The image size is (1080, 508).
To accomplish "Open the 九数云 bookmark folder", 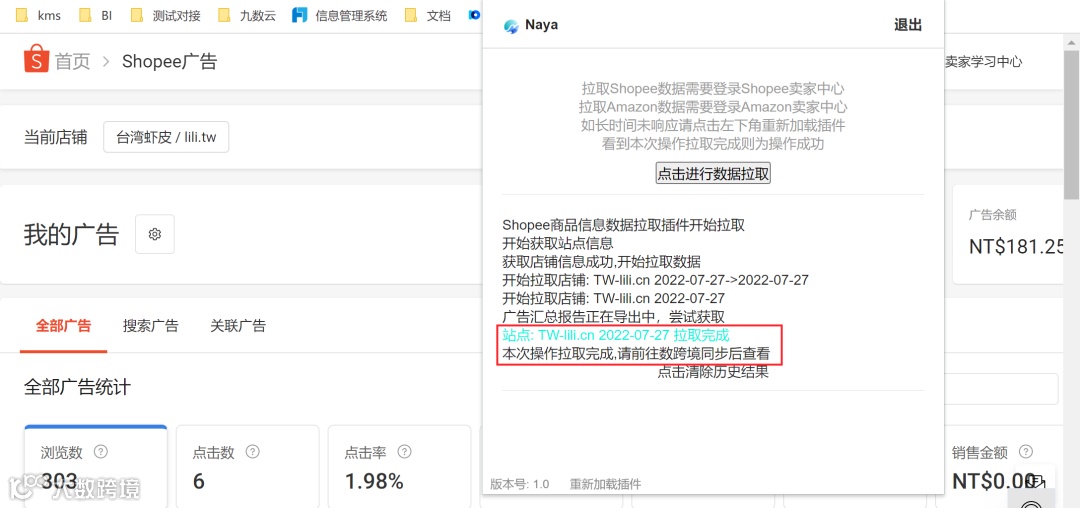I will (246, 15).
